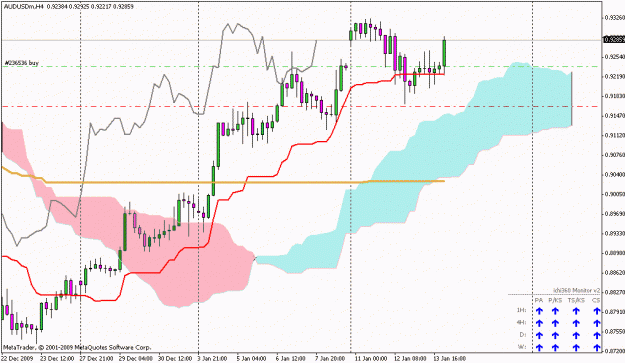Click the D: row label
The height and width of the screenshot is (363, 625).
click(x=523, y=334)
